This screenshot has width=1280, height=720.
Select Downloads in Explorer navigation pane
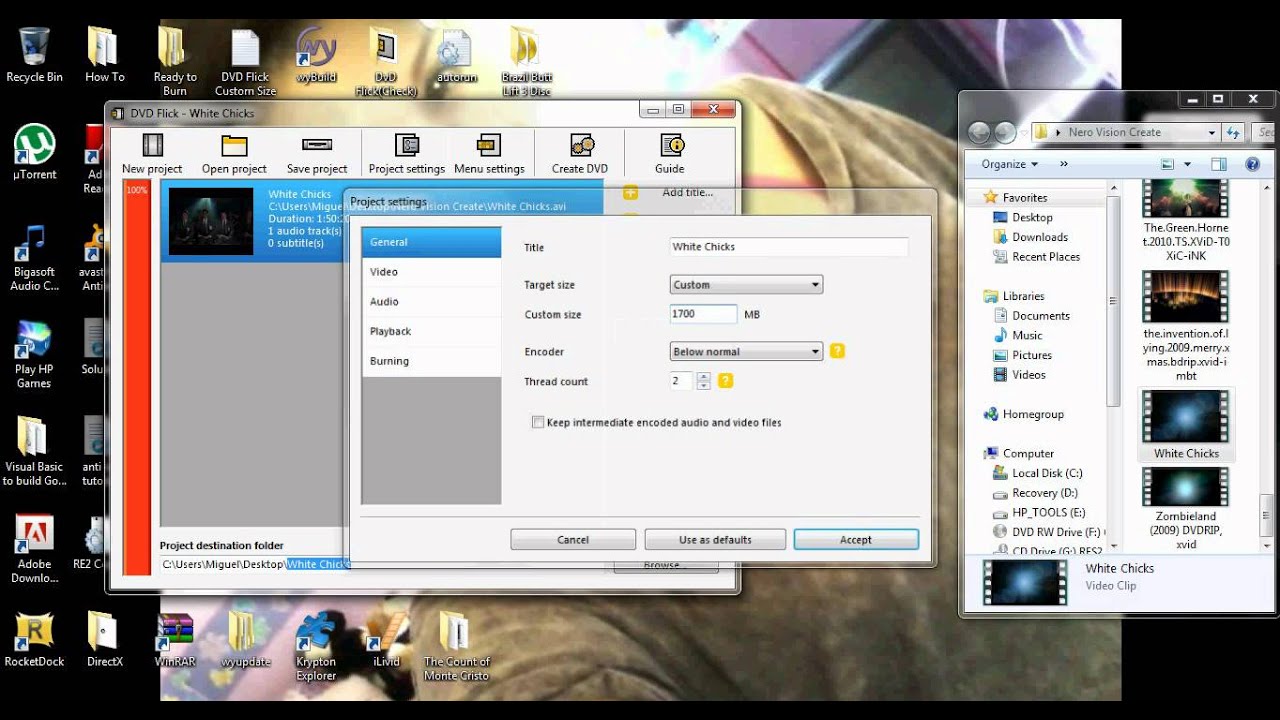(1040, 237)
